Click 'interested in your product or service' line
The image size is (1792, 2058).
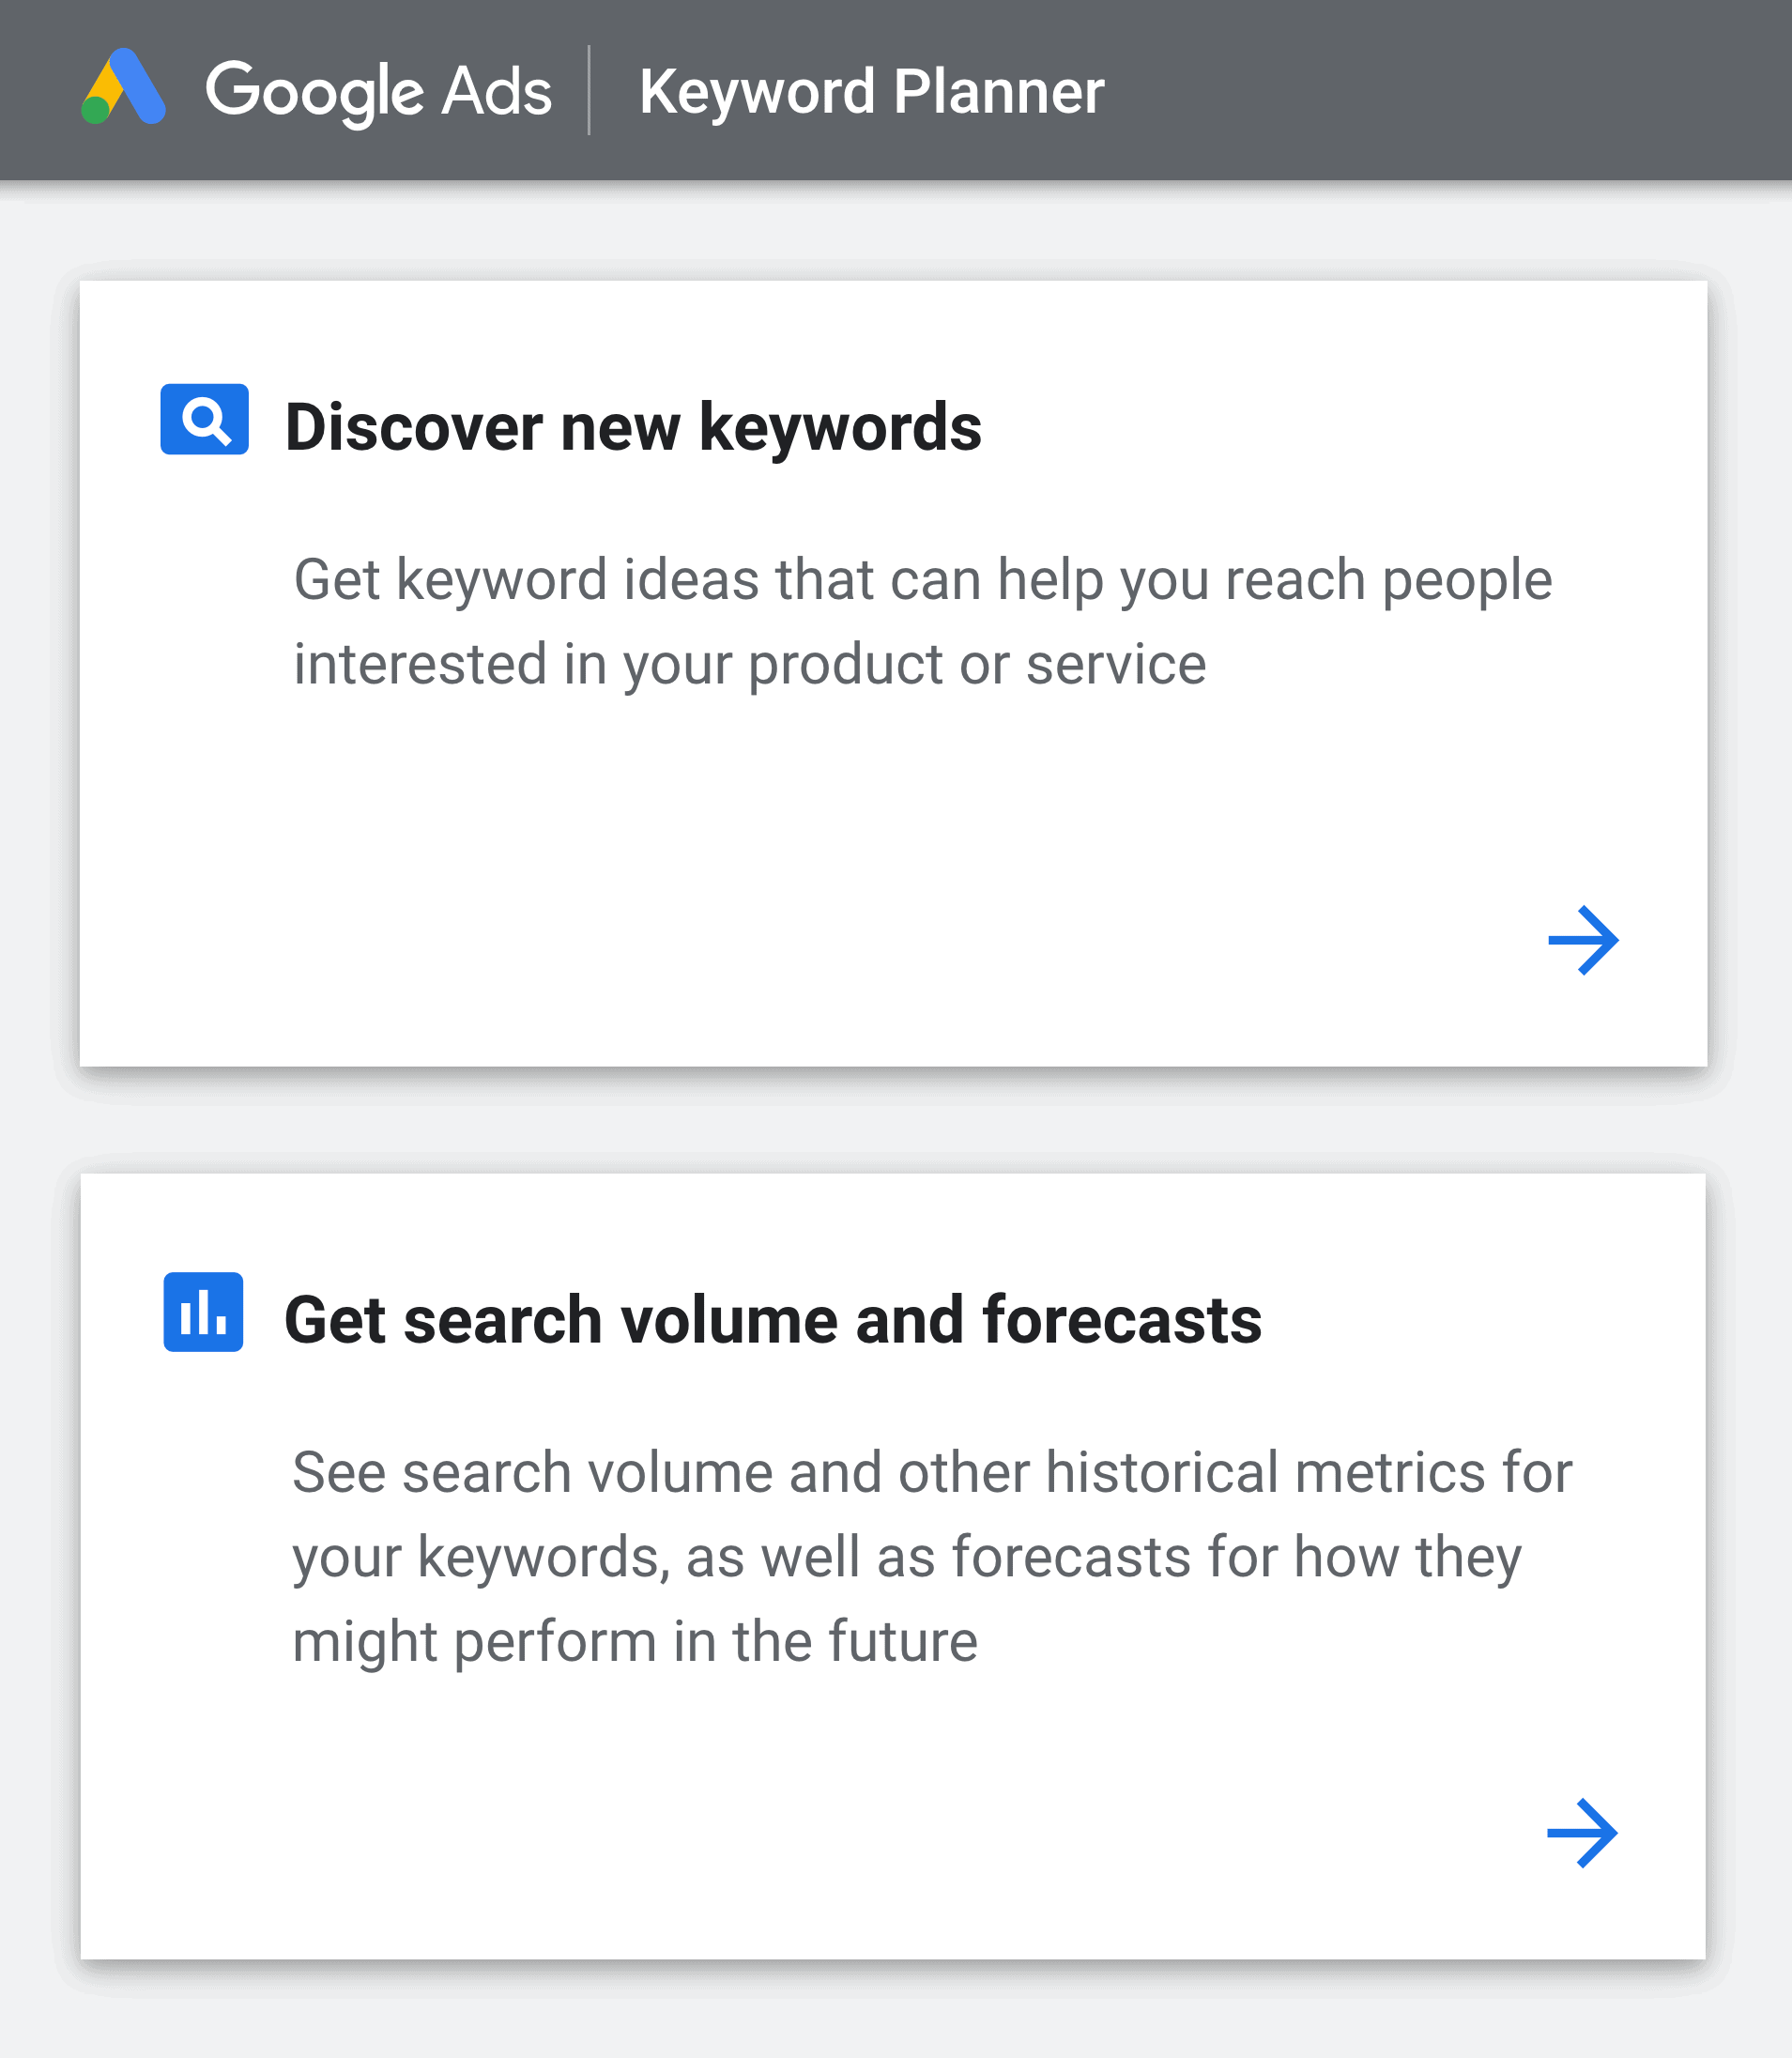point(750,664)
